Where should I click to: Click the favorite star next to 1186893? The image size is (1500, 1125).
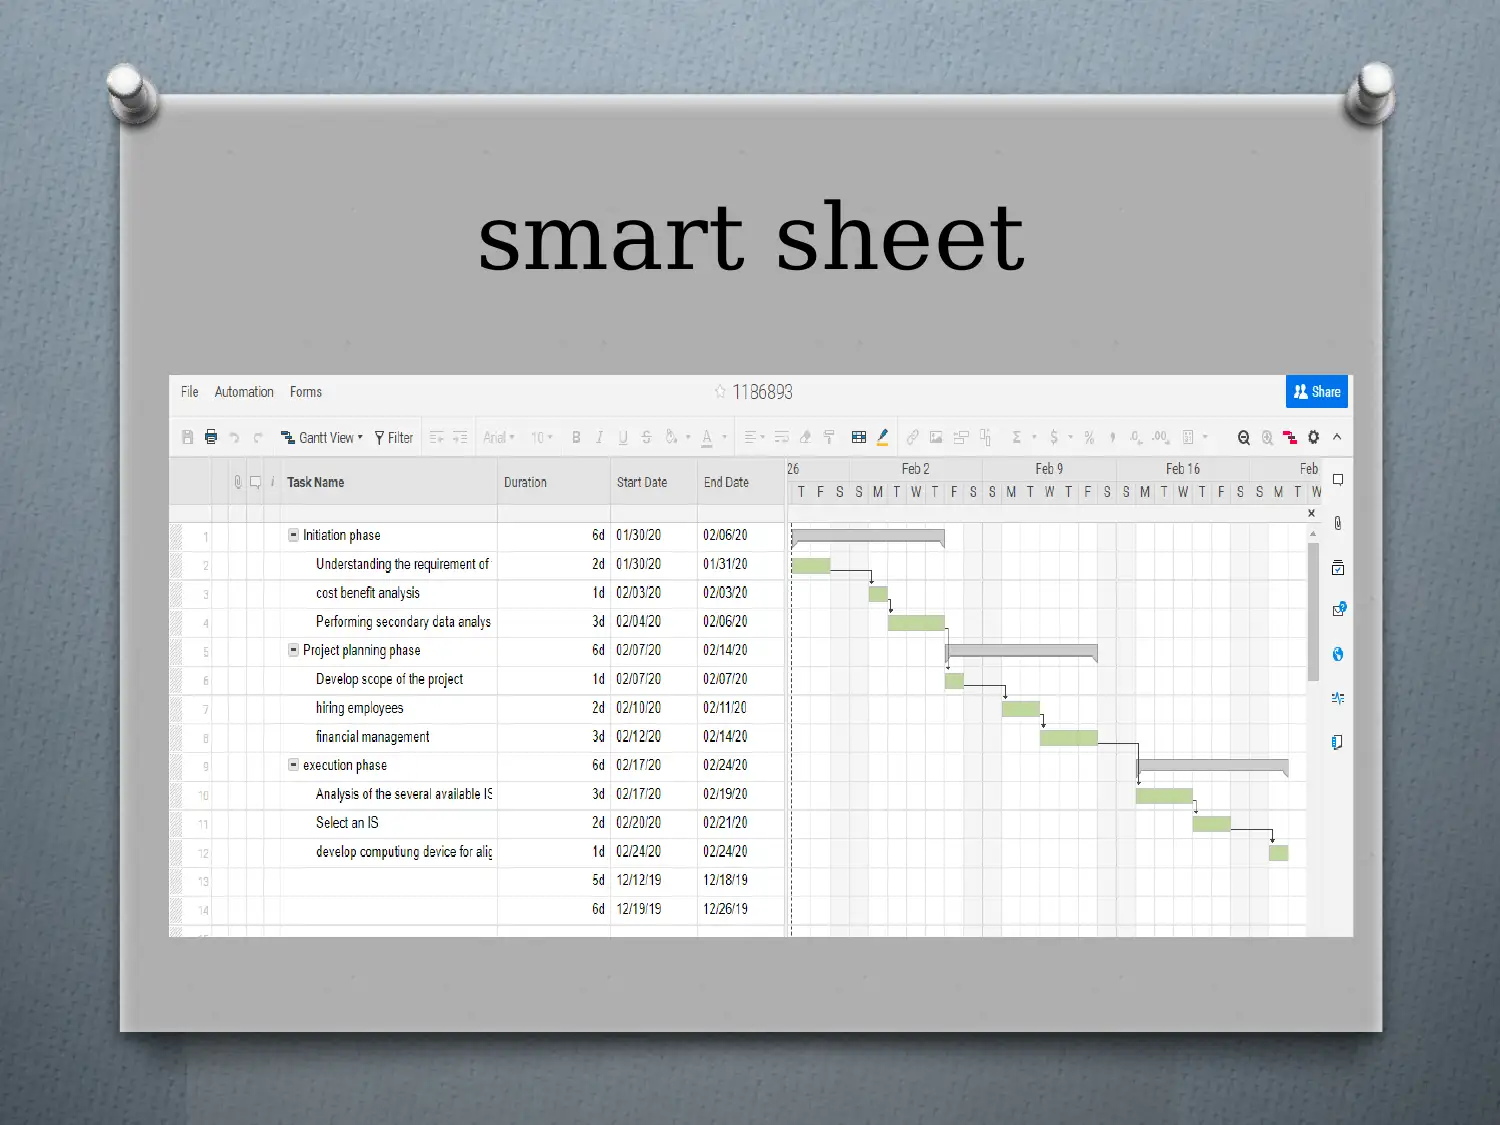[x=720, y=392]
